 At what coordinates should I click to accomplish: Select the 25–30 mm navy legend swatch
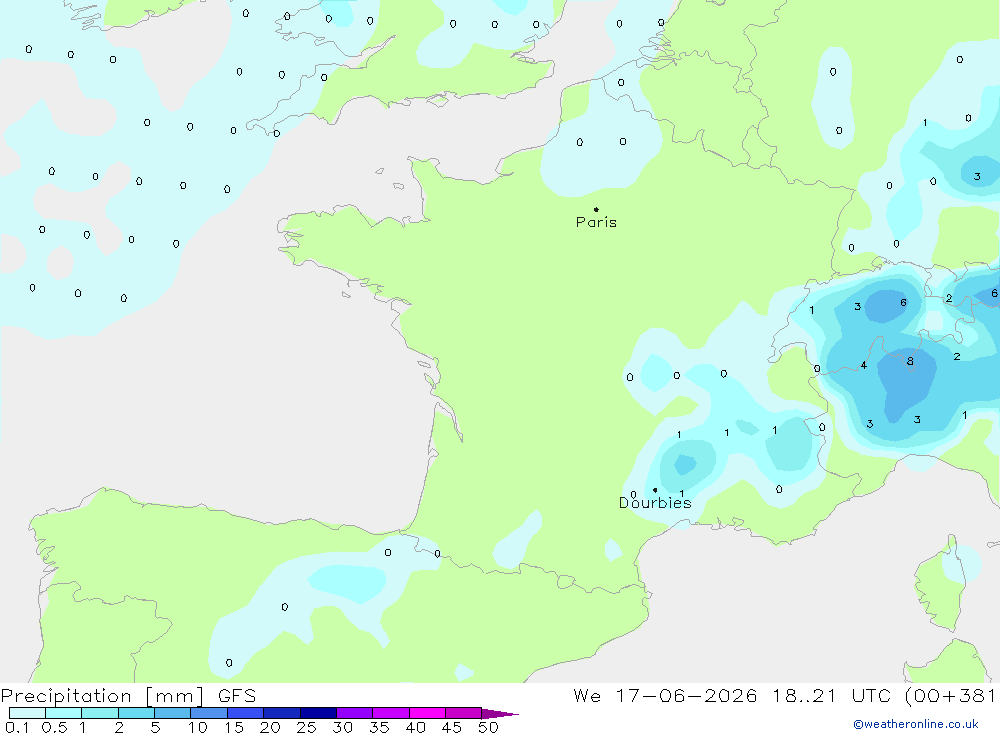[318, 713]
